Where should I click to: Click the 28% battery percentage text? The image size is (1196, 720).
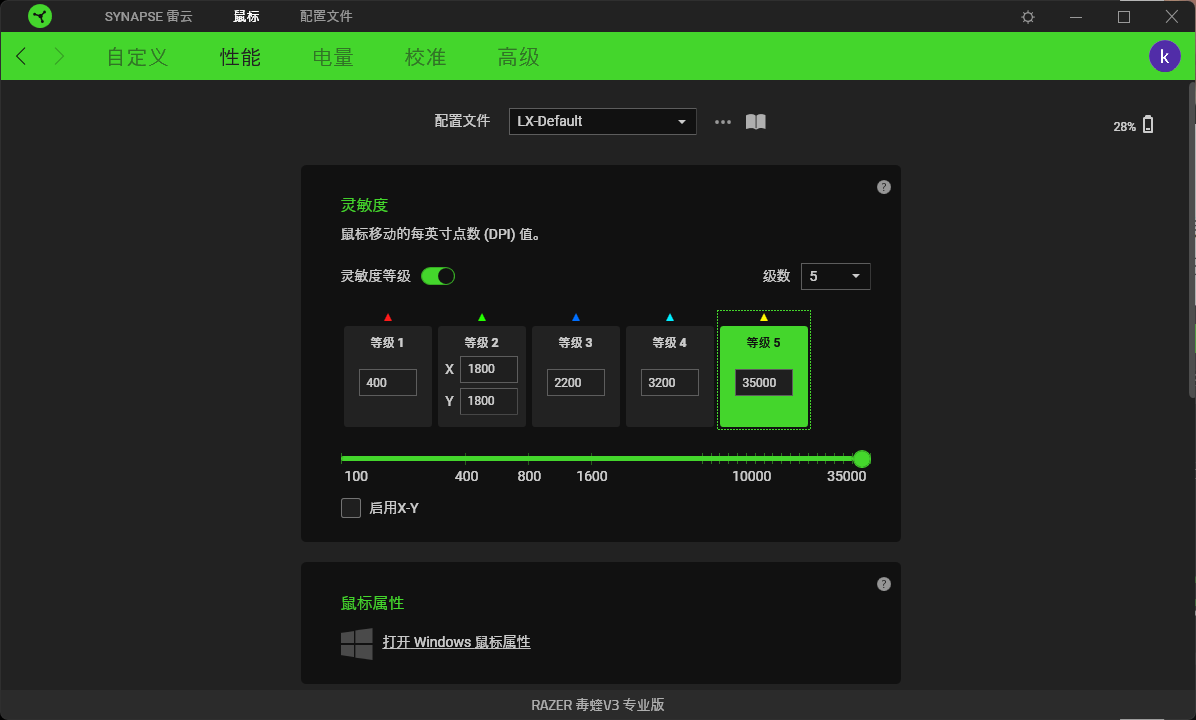coord(1124,127)
